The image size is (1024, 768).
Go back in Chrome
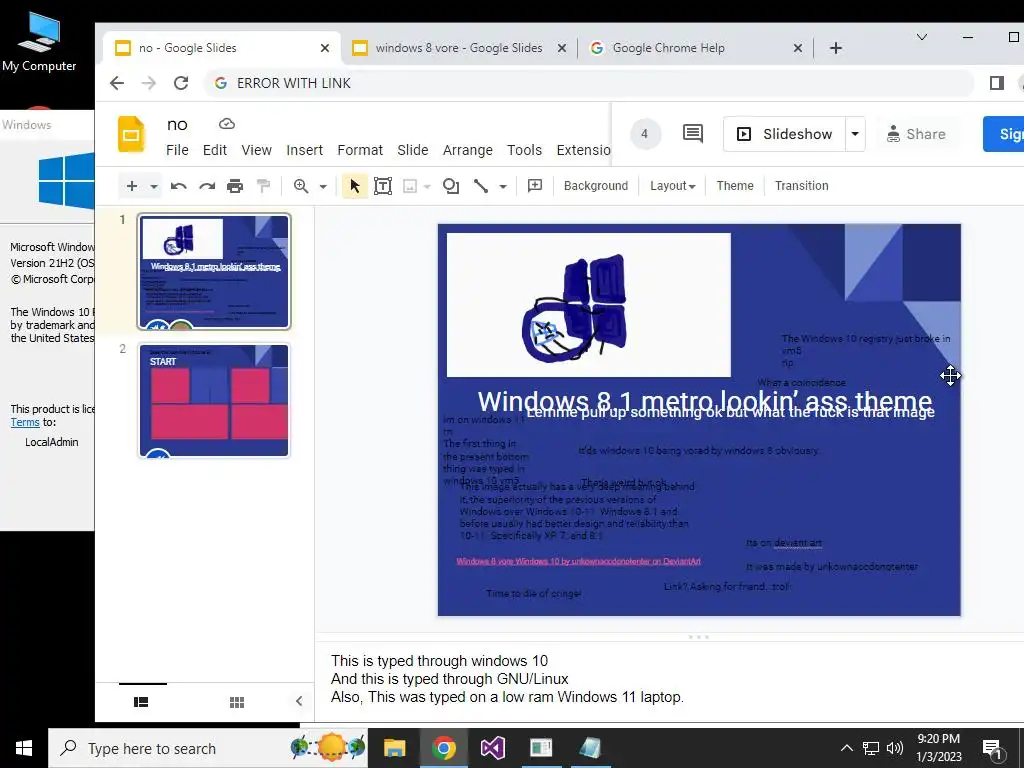pos(117,83)
